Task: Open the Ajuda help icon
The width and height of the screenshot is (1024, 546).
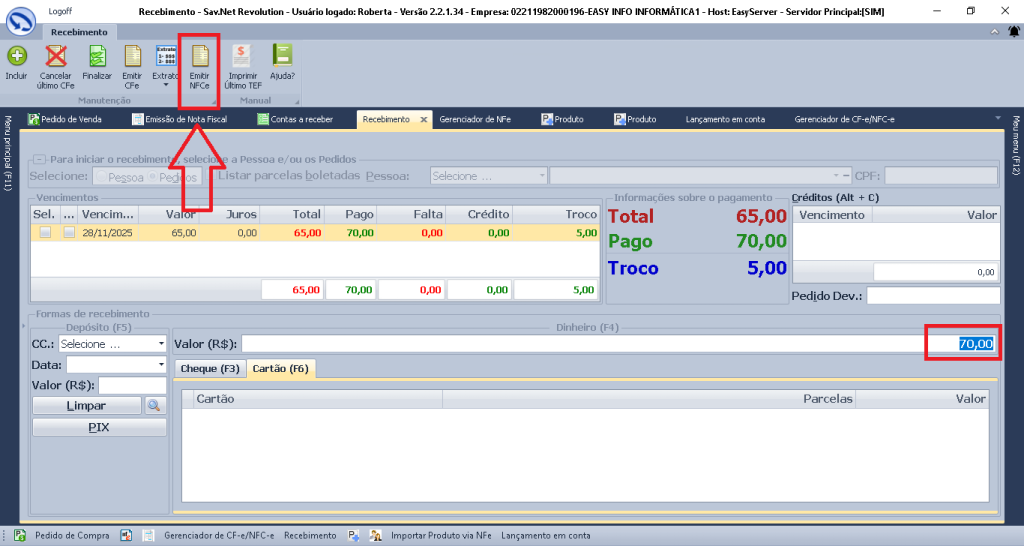Action: (x=282, y=61)
